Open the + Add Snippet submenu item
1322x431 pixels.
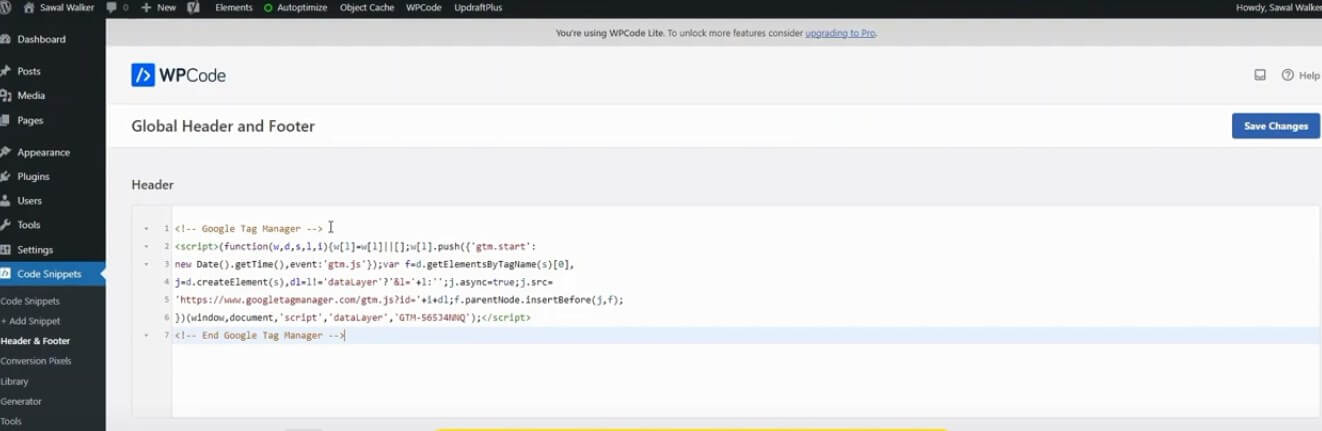pyautogui.click(x=30, y=321)
